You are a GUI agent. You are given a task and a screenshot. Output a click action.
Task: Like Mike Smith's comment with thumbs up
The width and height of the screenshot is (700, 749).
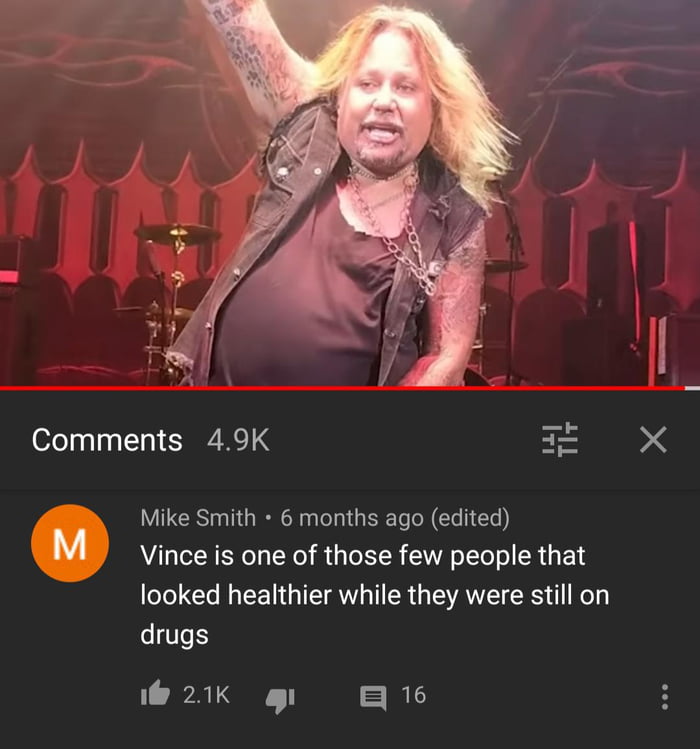tap(155, 694)
